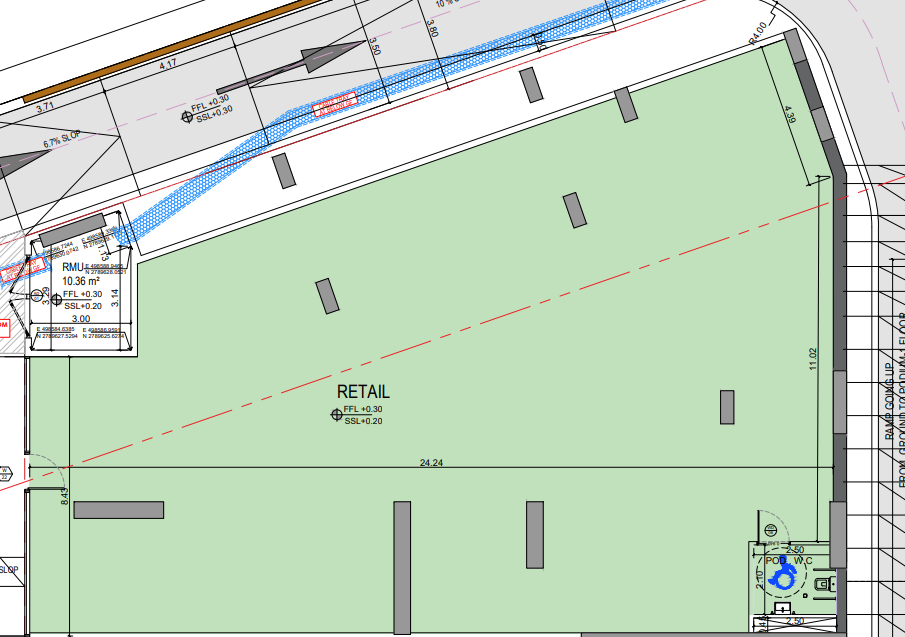Click the washbasin symbol inside POD W.C

[782, 607]
